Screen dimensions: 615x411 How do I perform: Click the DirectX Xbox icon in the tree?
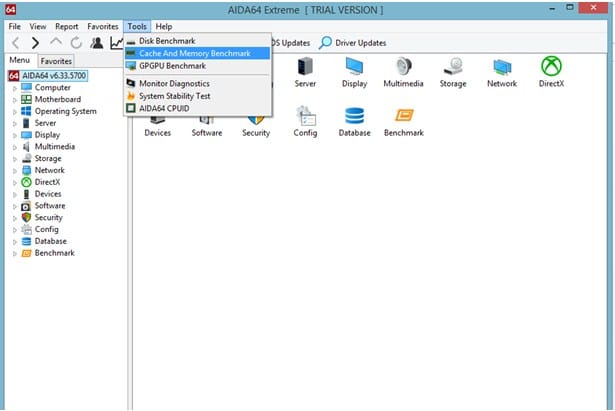tap(26, 182)
